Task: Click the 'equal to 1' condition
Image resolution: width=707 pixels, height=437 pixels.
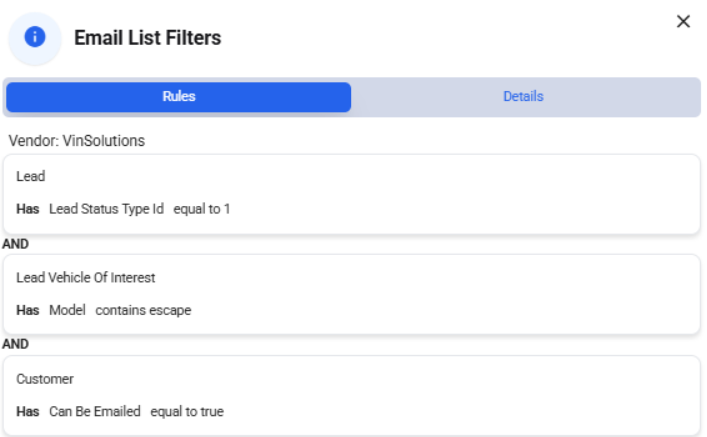Action: tap(202, 209)
